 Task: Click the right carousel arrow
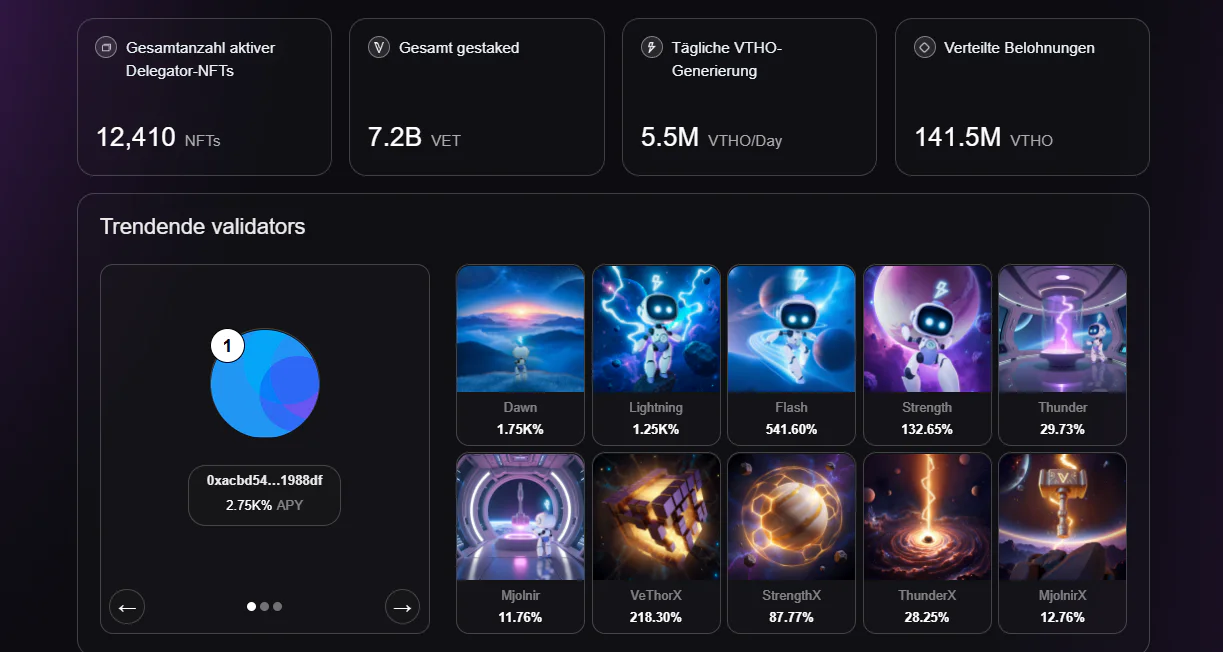(402, 607)
